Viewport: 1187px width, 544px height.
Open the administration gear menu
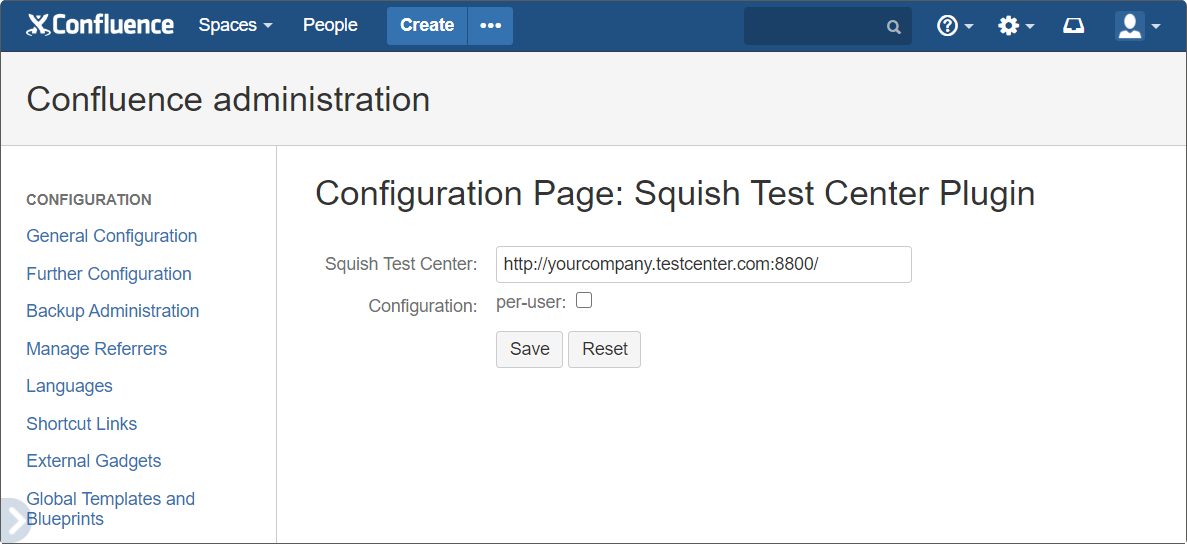1015,26
